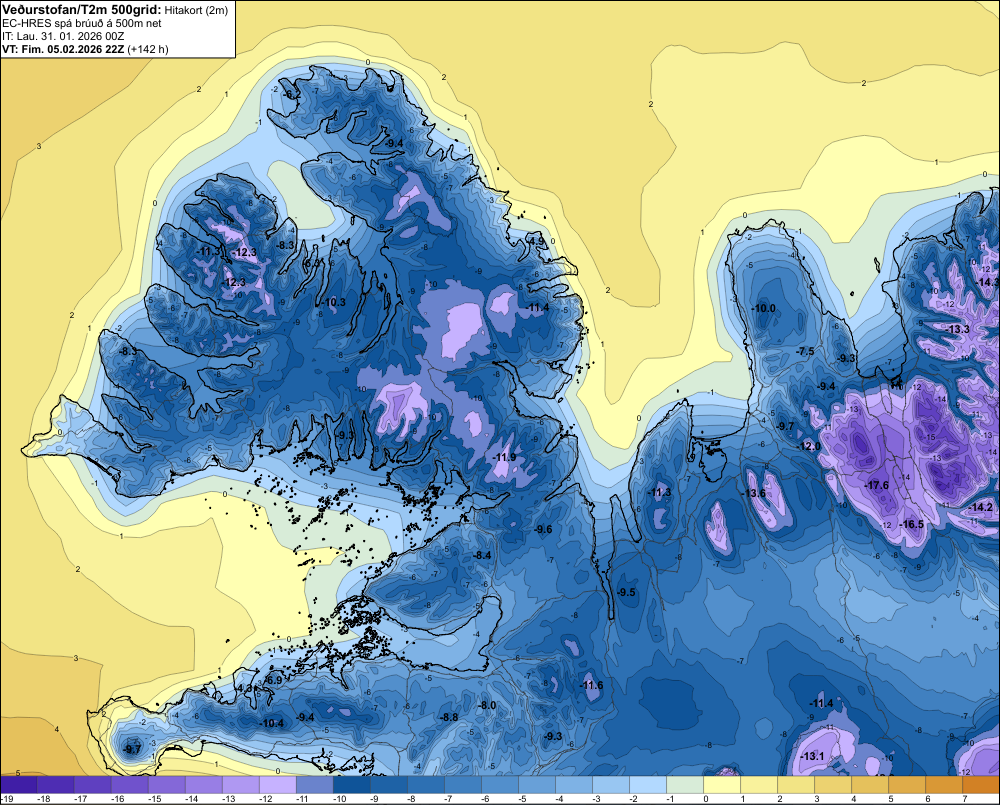Click the -9.5 temperature label on map
This screenshot has width=1000, height=805.
627,593
